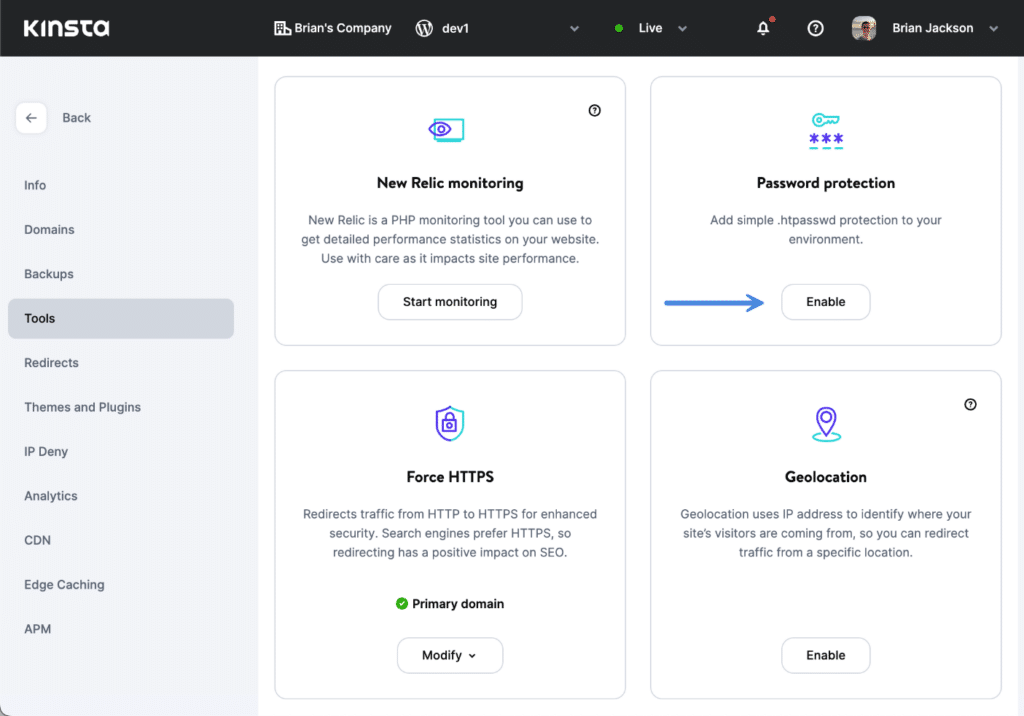Click the dev1 site name

455,28
